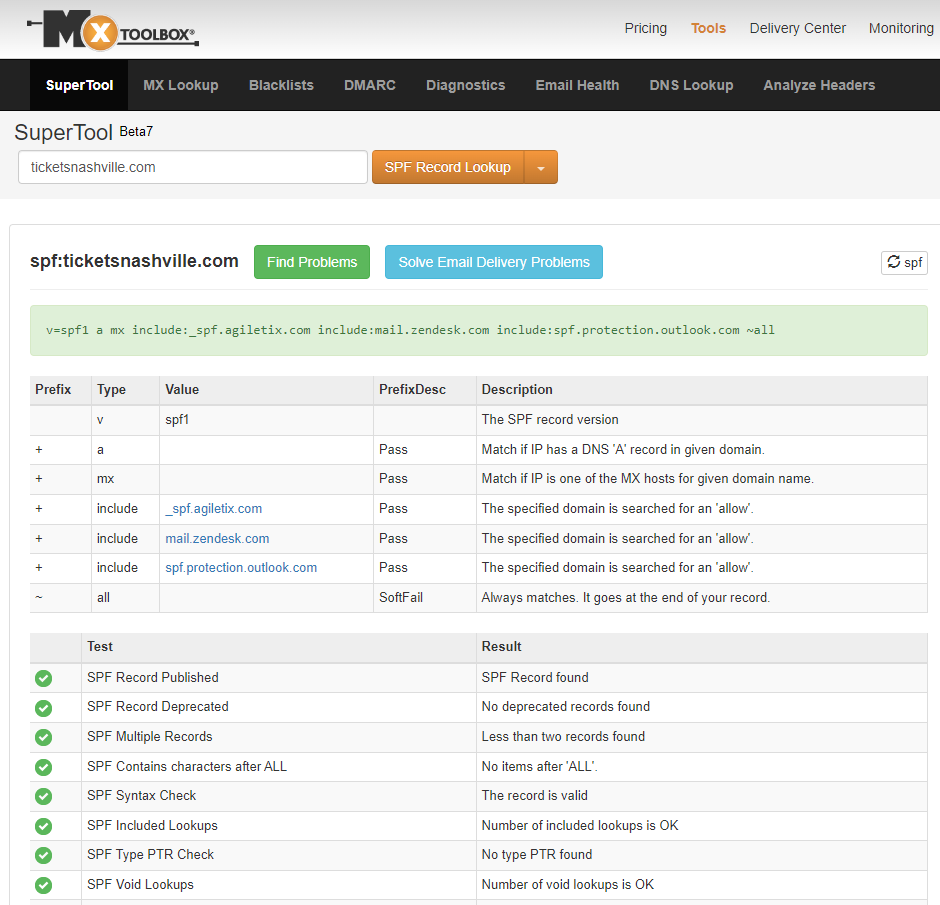Click the Tools menu link
940x905 pixels.
coord(708,28)
